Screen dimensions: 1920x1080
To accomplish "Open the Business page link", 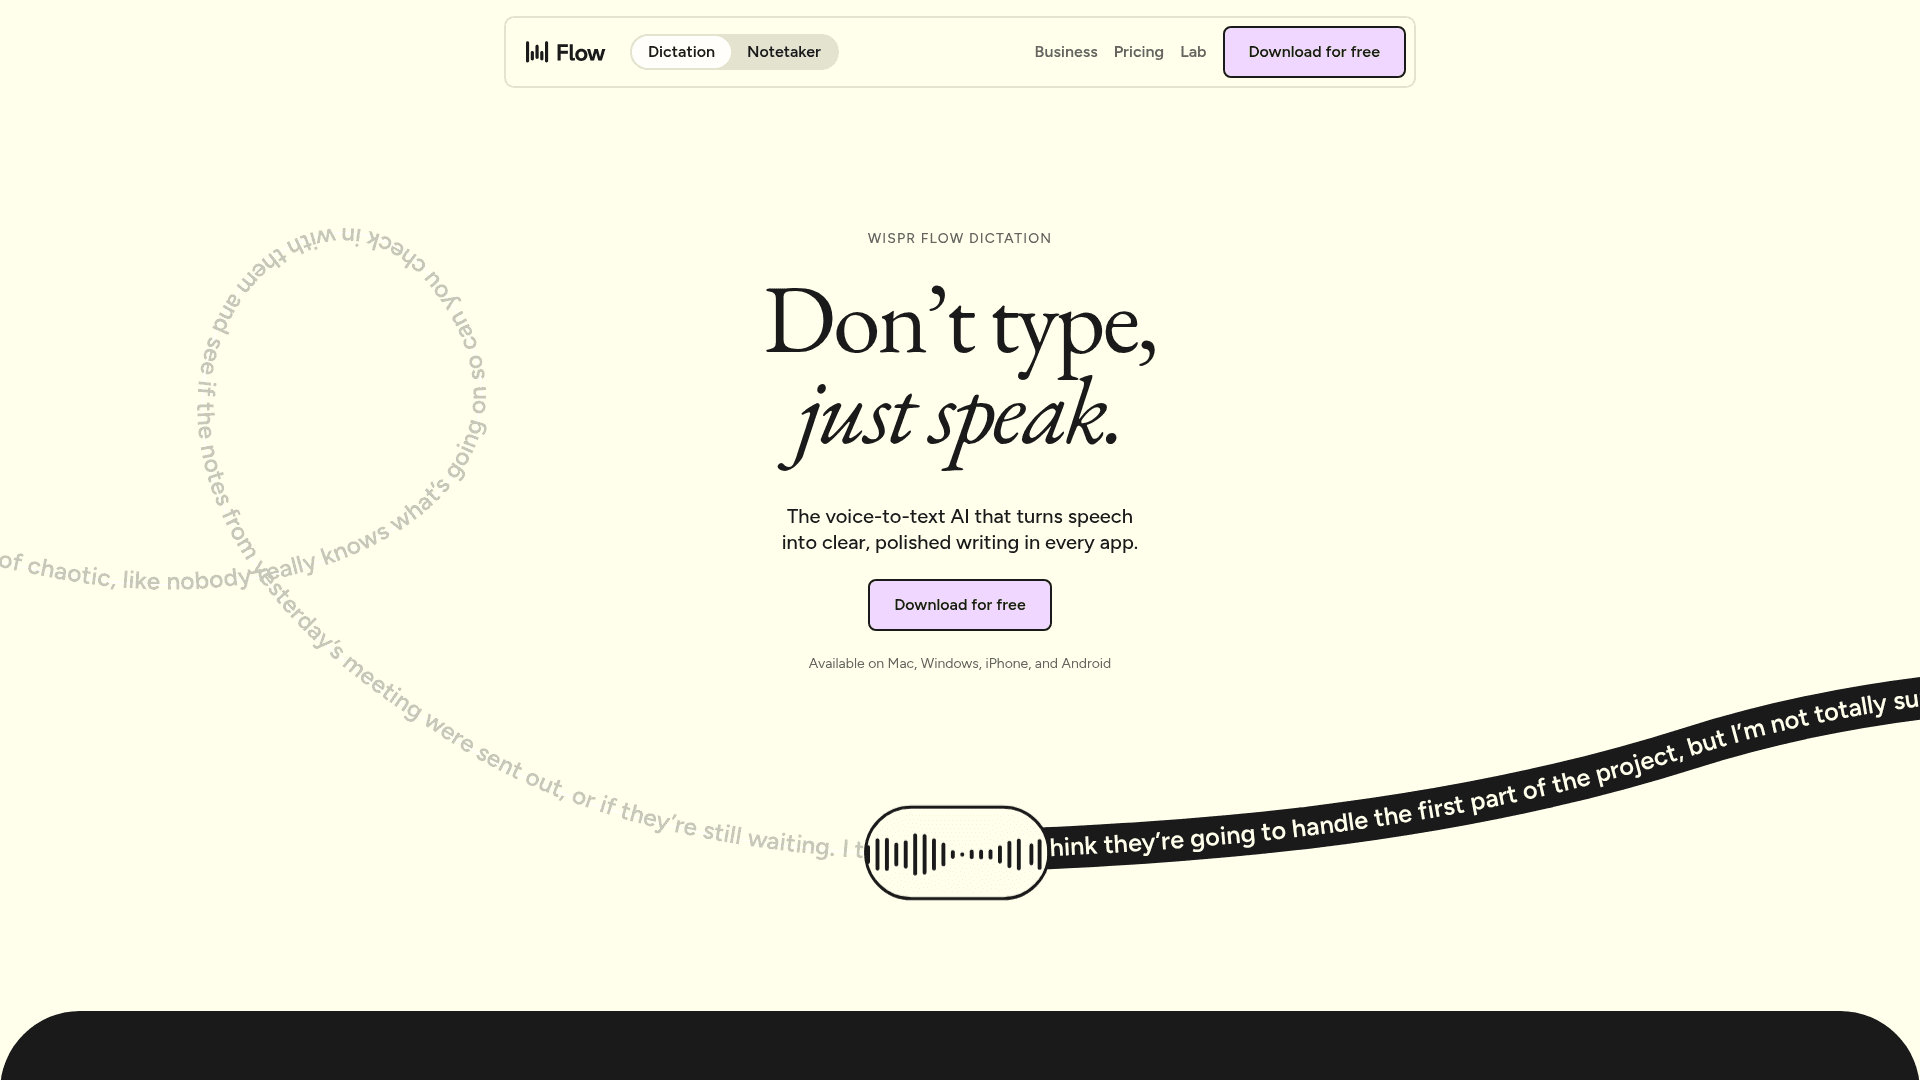I will pyautogui.click(x=1066, y=52).
